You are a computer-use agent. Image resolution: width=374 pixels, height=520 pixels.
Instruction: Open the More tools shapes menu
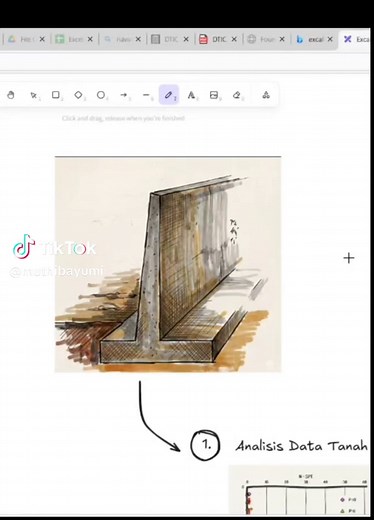coord(266,95)
